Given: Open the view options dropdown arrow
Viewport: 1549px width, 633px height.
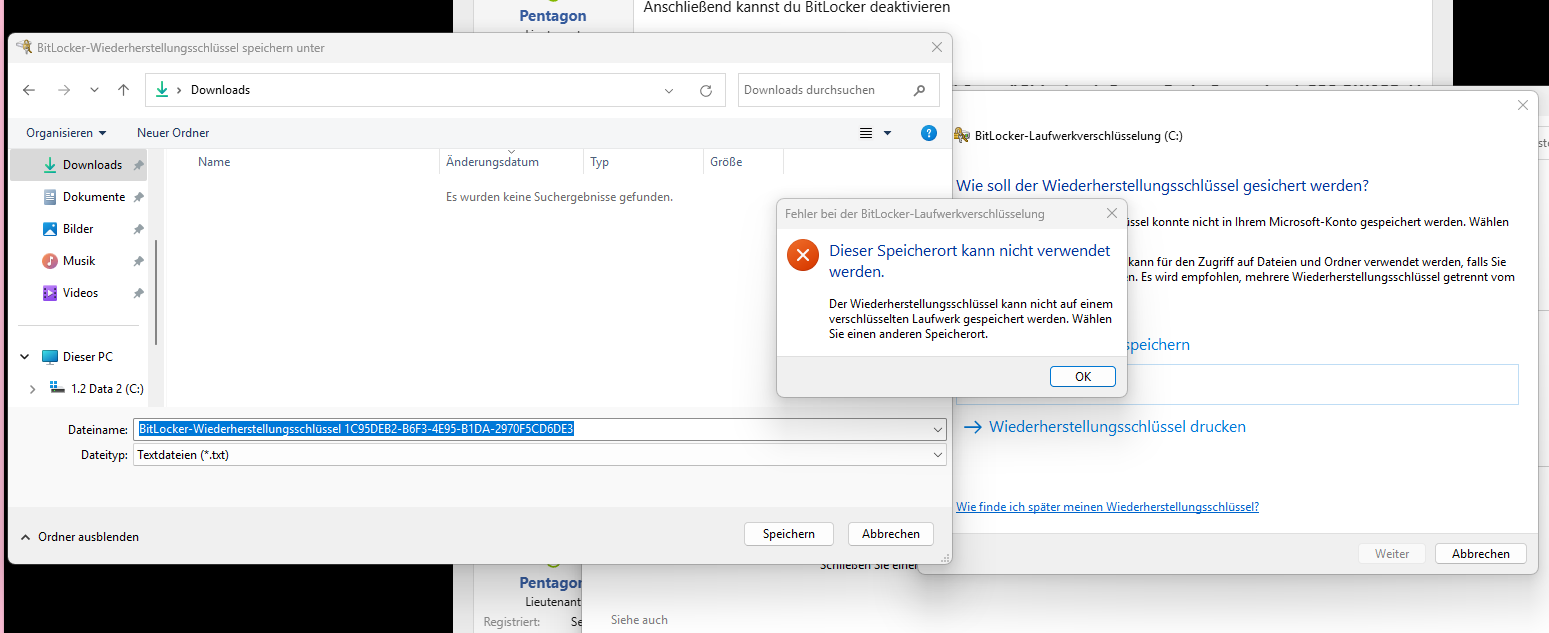Looking at the screenshot, I should click(887, 133).
